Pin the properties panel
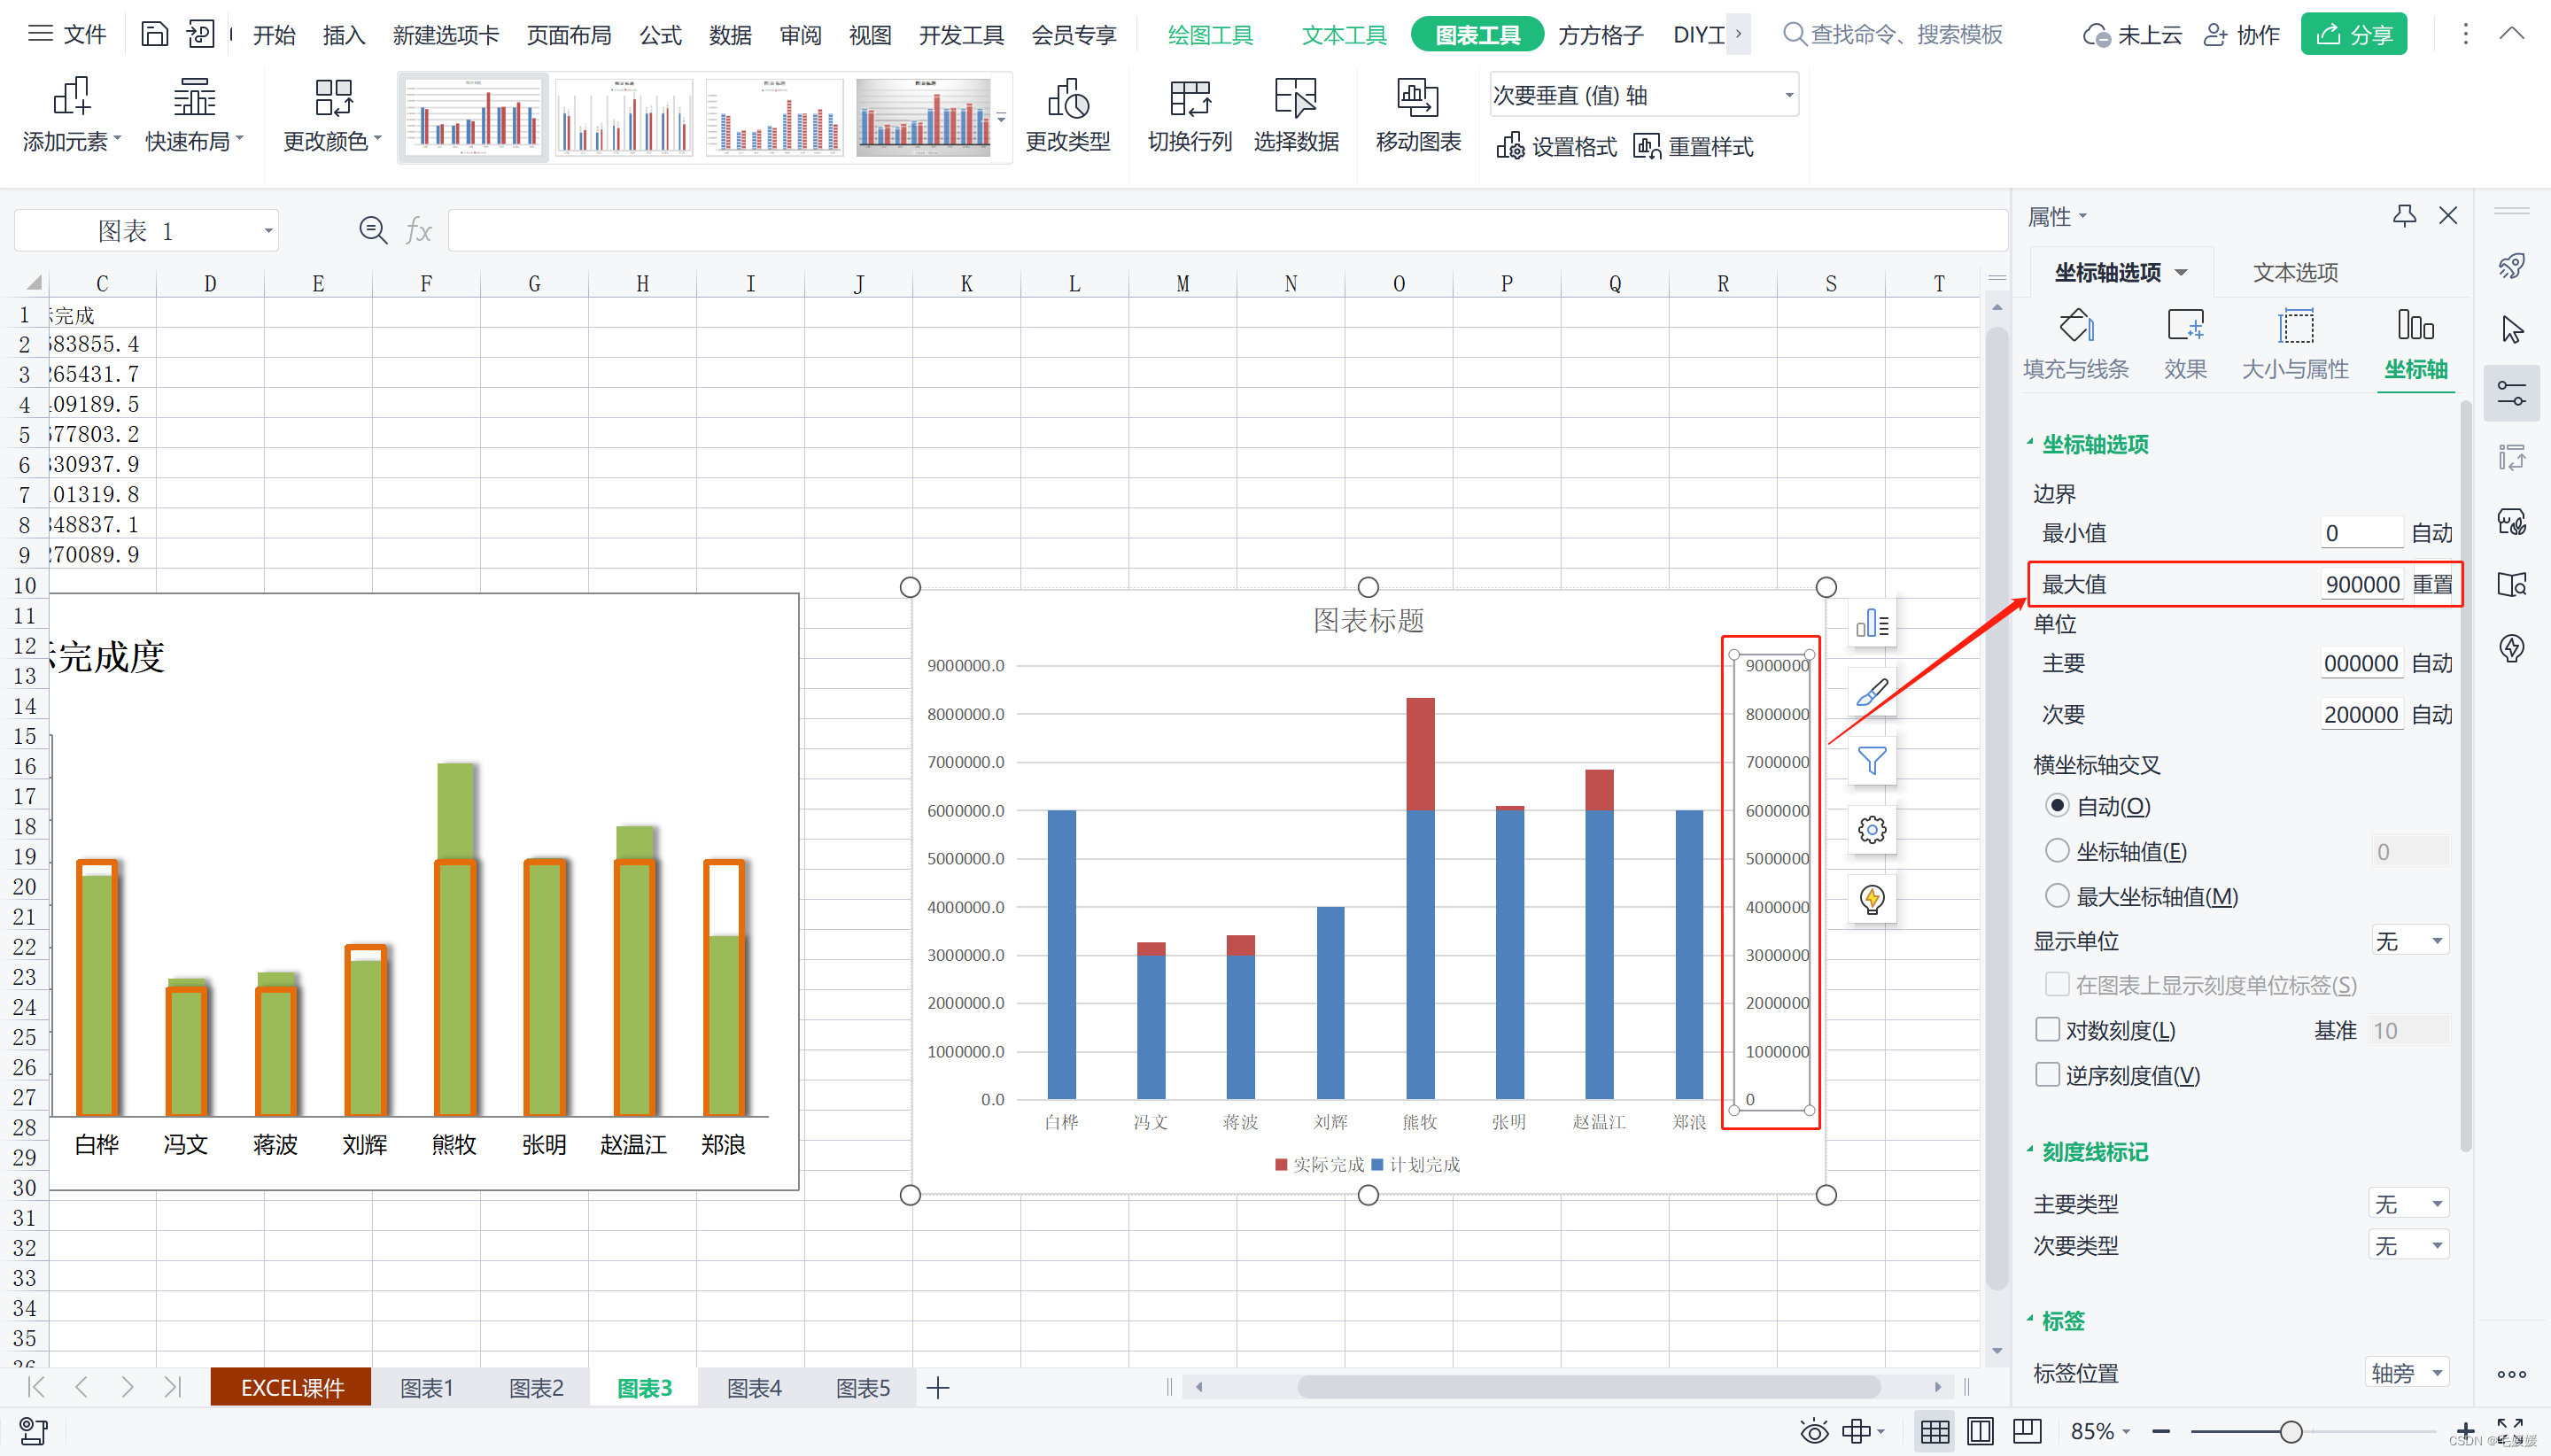Screen dimensions: 2551x1456 tap(2404, 215)
